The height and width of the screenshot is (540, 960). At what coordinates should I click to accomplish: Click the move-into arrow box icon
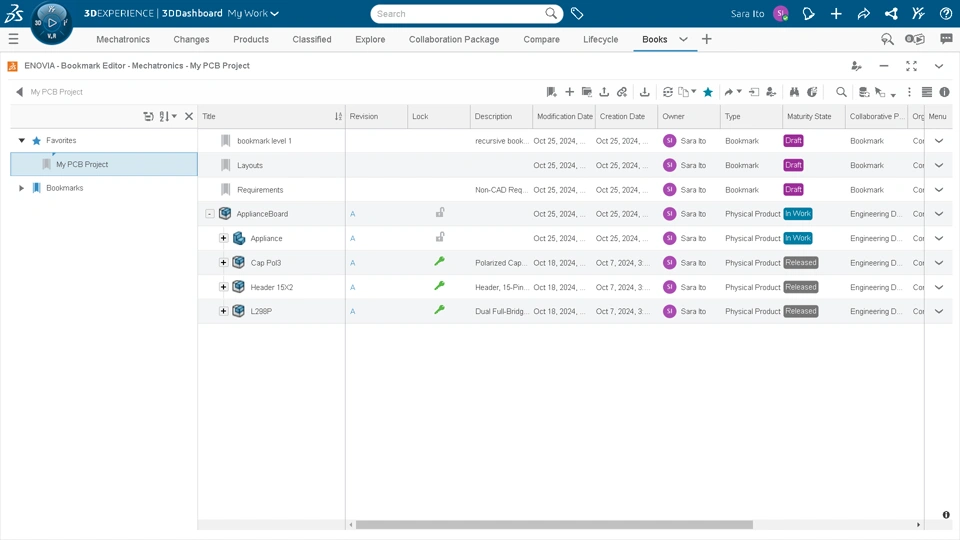coord(754,92)
